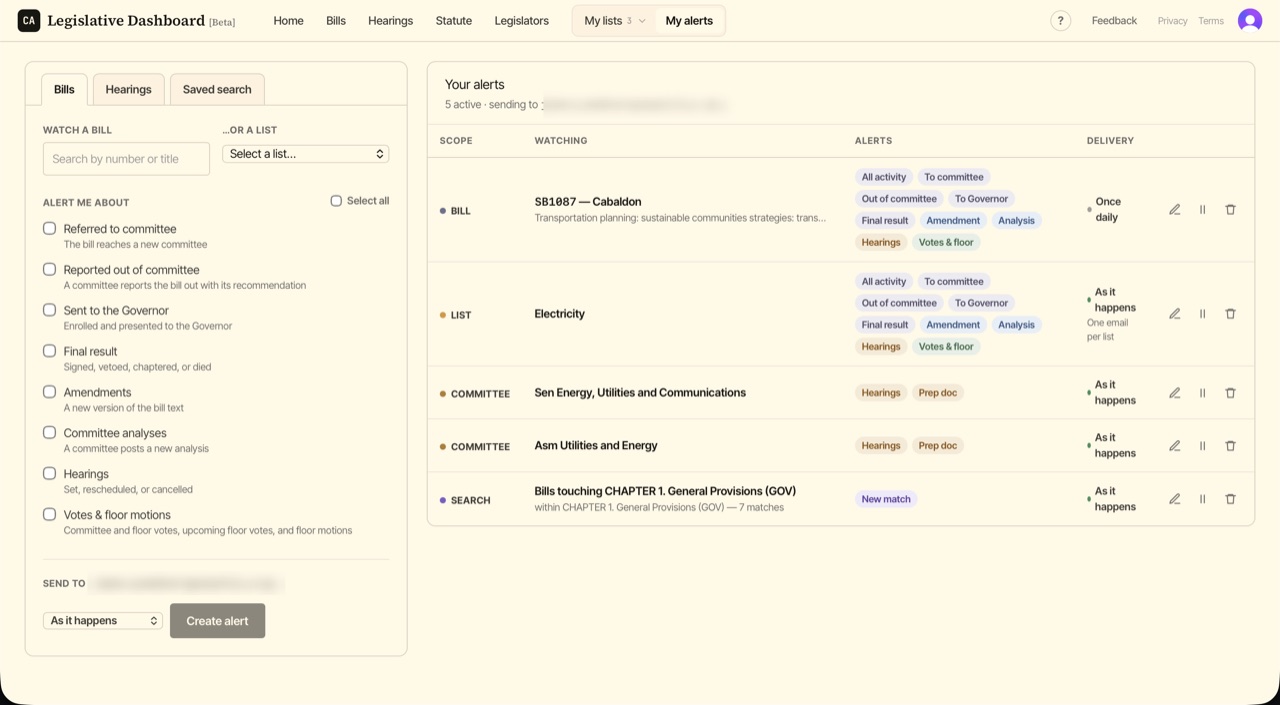Open the Terms link
This screenshot has width=1280, height=705.
(x=1211, y=21)
